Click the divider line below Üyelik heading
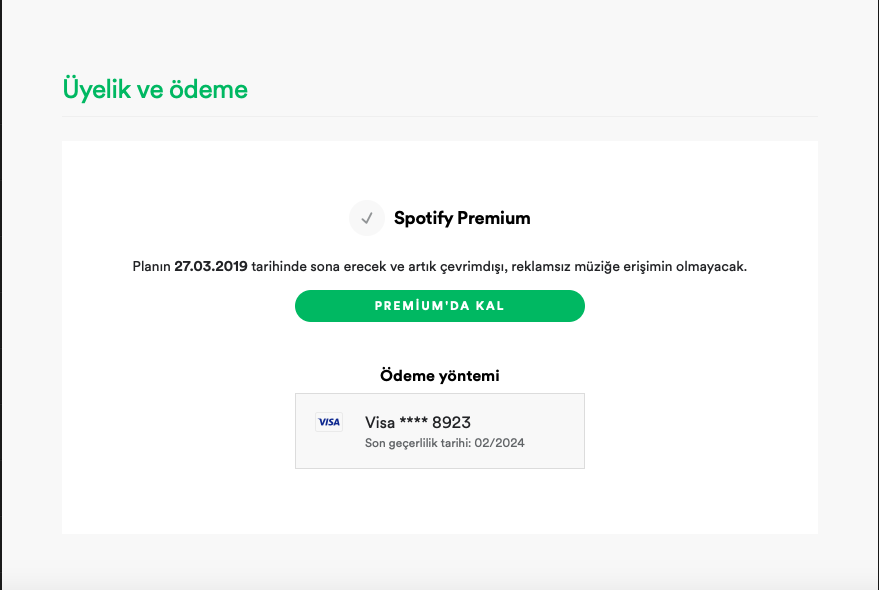 (x=440, y=117)
